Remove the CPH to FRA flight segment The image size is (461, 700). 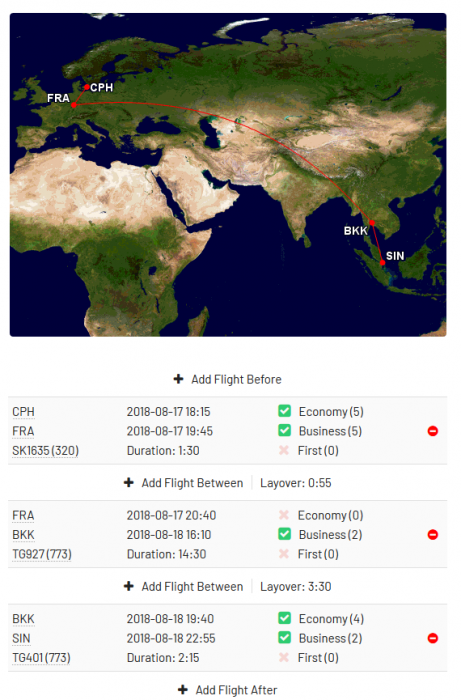tap(432, 431)
